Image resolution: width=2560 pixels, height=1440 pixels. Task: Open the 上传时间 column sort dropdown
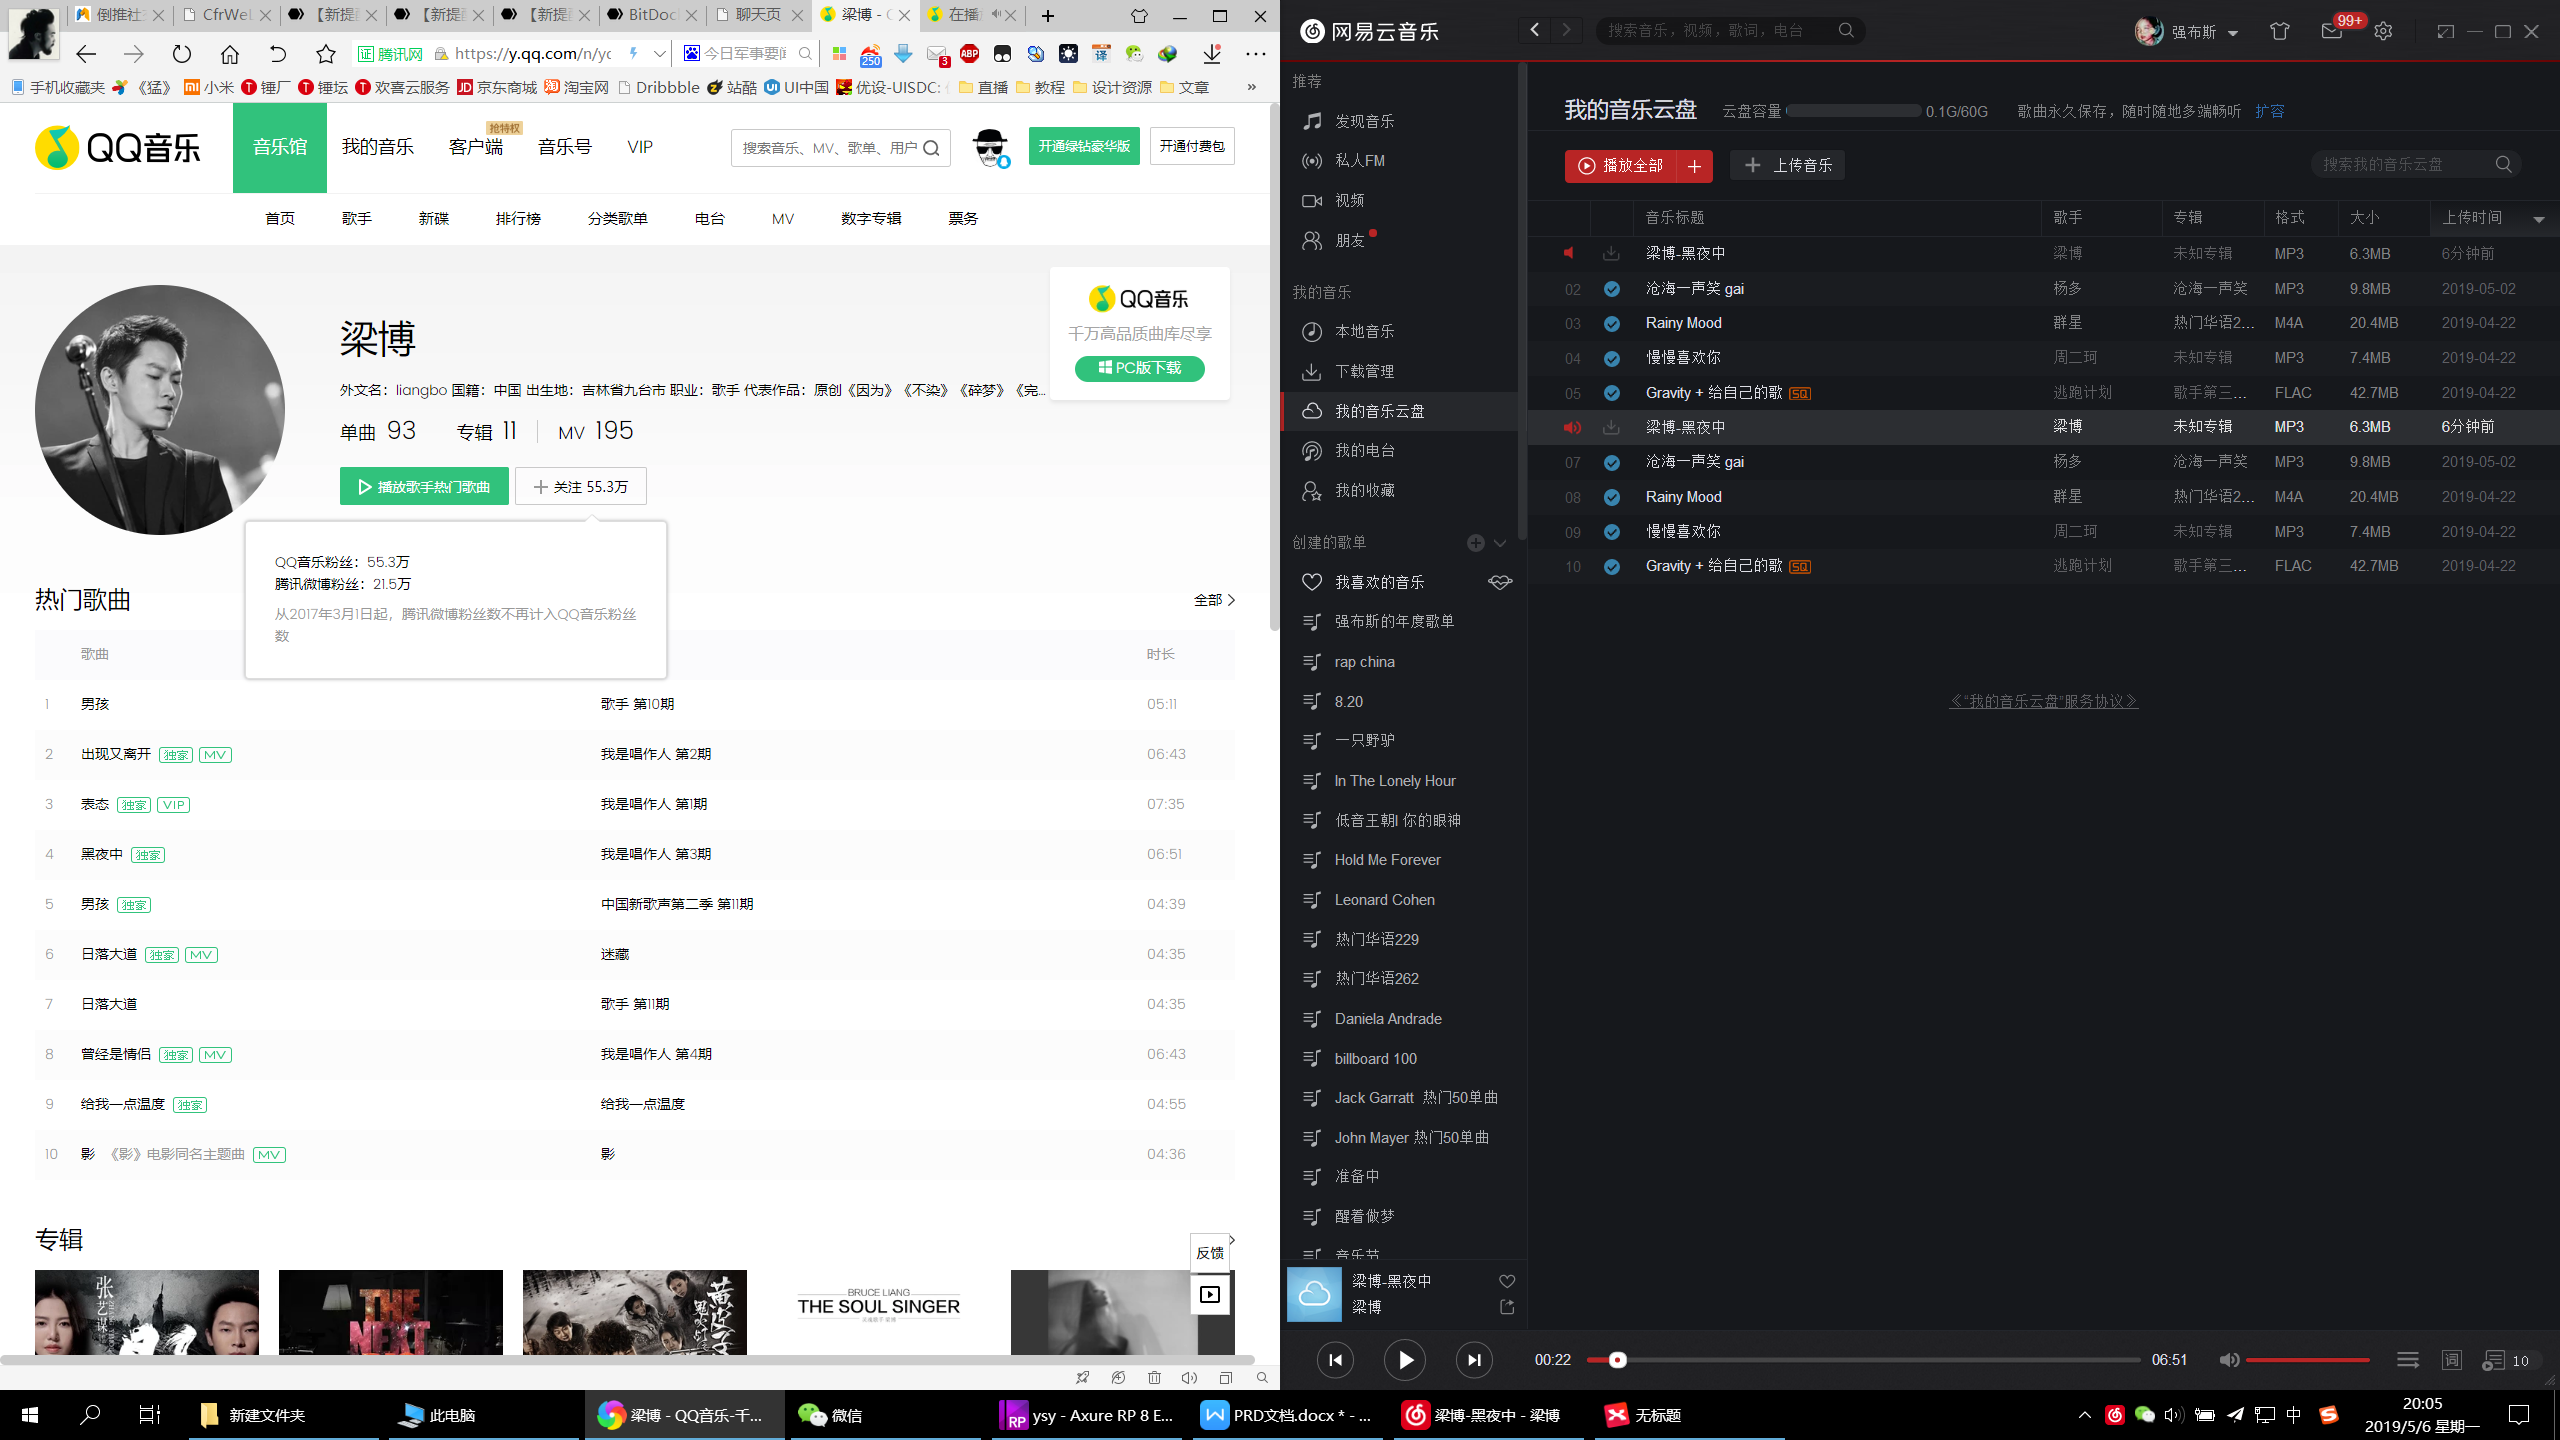point(2538,218)
